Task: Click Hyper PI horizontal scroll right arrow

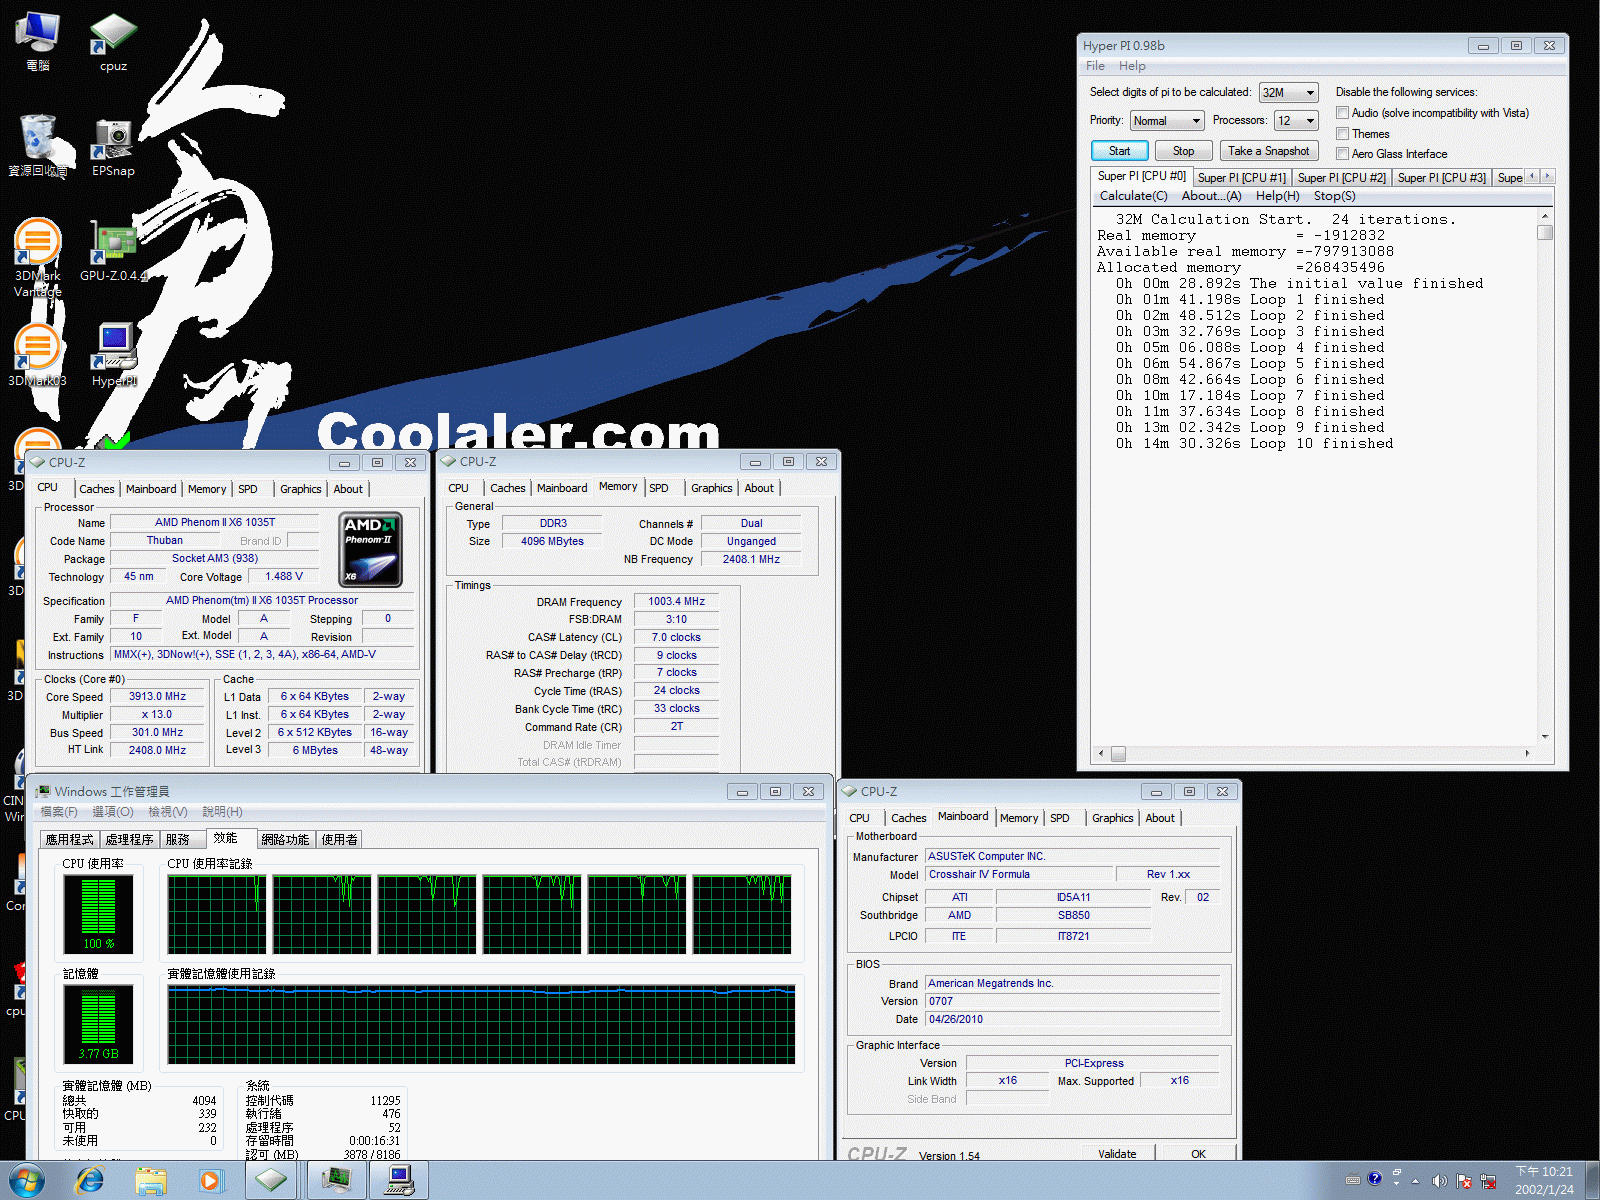Action: coord(1527,754)
